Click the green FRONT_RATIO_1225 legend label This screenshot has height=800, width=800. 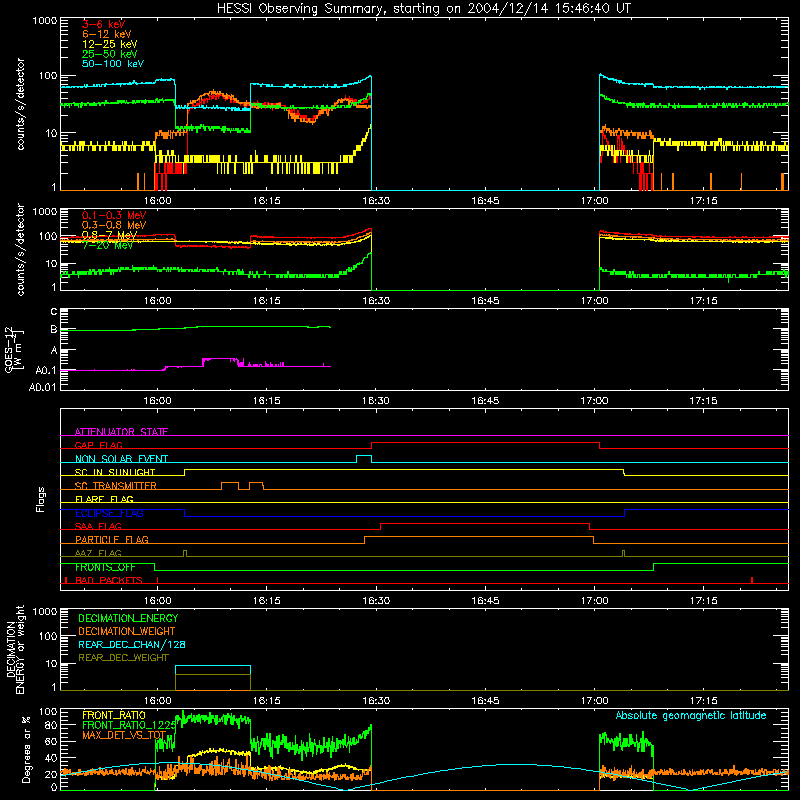tap(129, 725)
